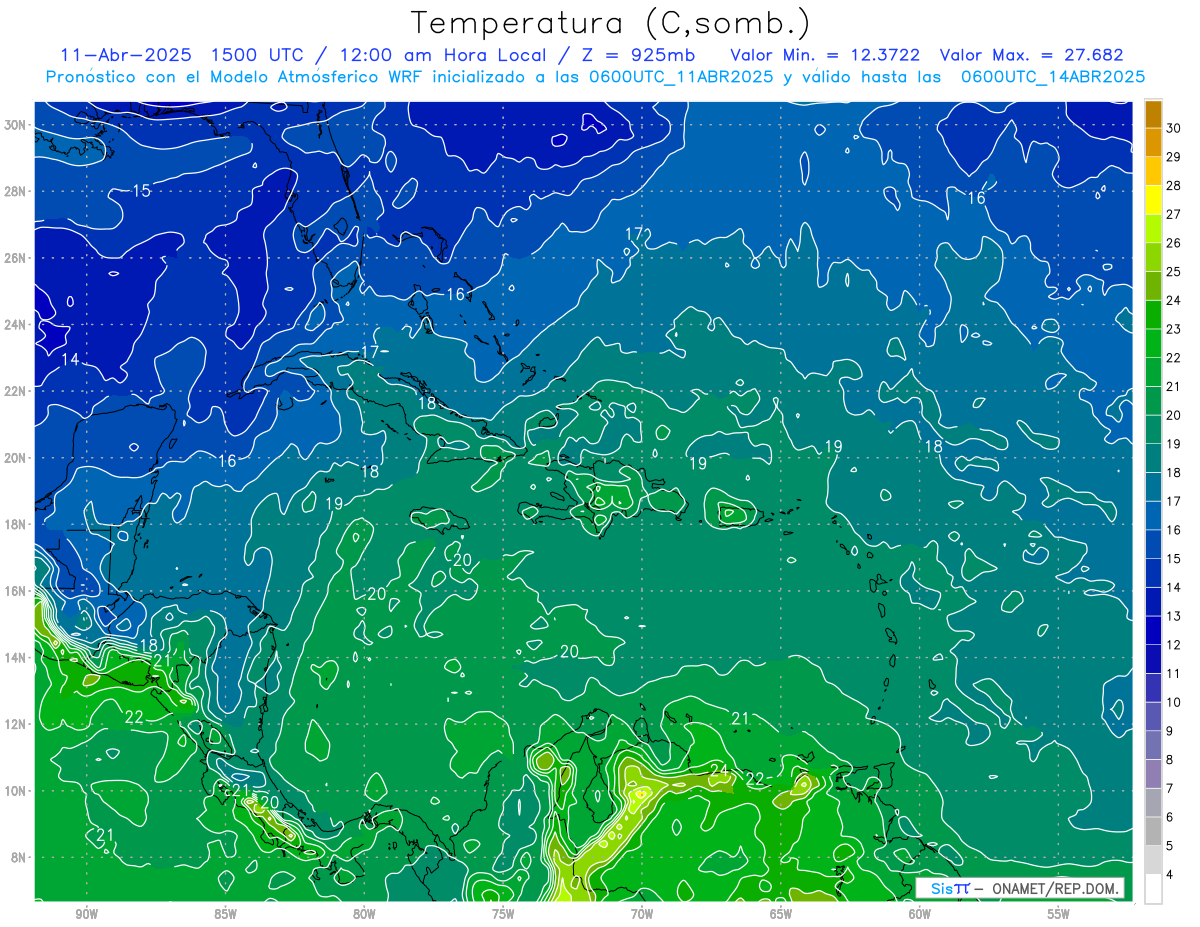This screenshot has height=927, width=1200.
Task: Pick the blue swatch between 15 and 16
Action: 1153,545
